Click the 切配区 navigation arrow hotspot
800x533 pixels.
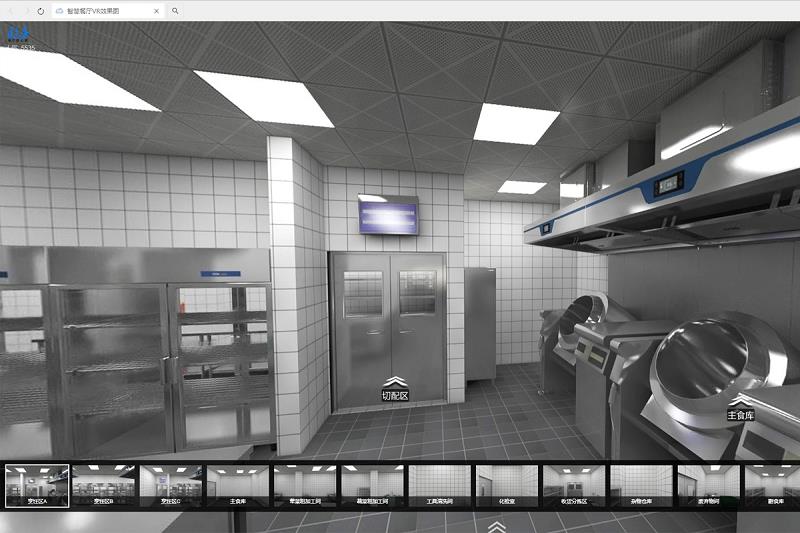pos(395,389)
